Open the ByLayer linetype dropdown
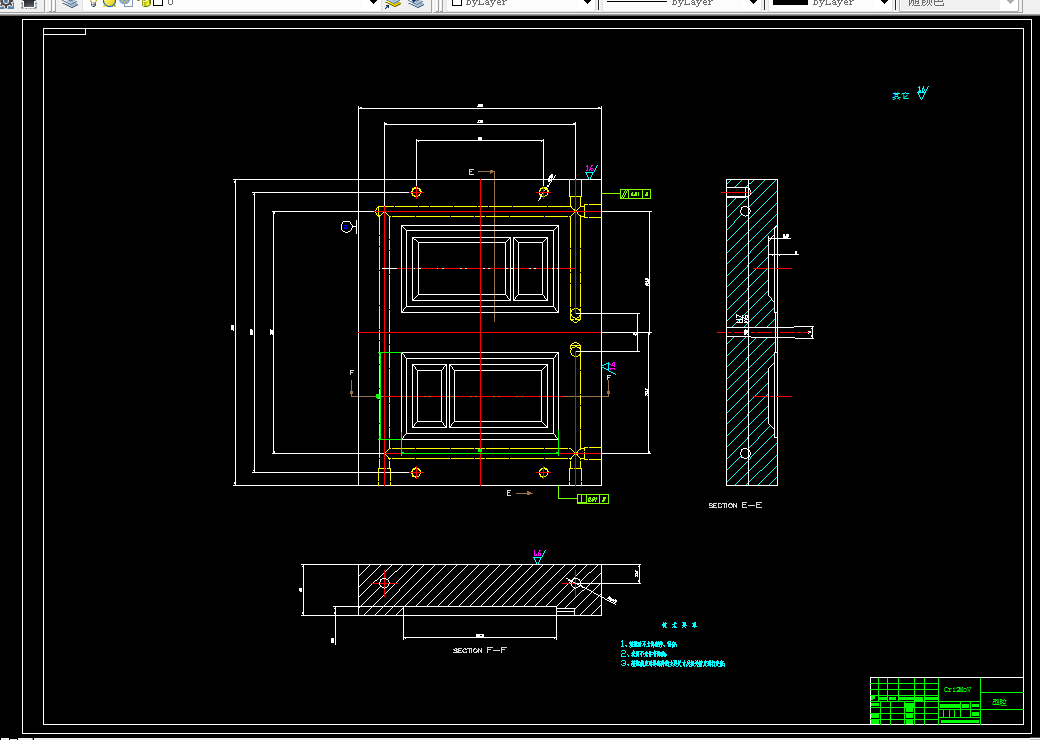Screen dimensions: 1040x740 click(x=679, y=3)
